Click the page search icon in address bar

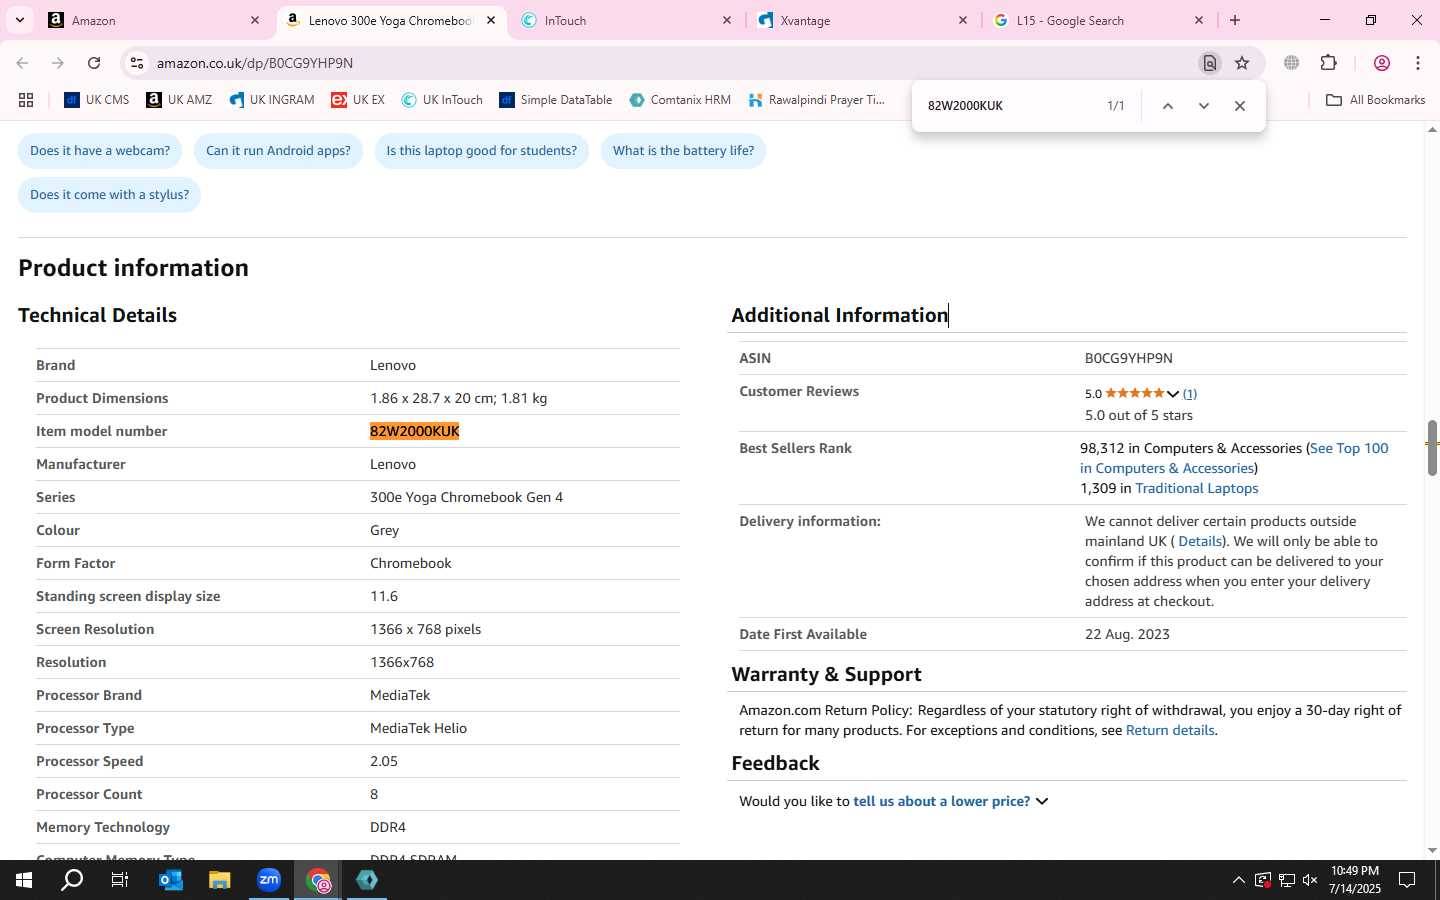point(1210,63)
